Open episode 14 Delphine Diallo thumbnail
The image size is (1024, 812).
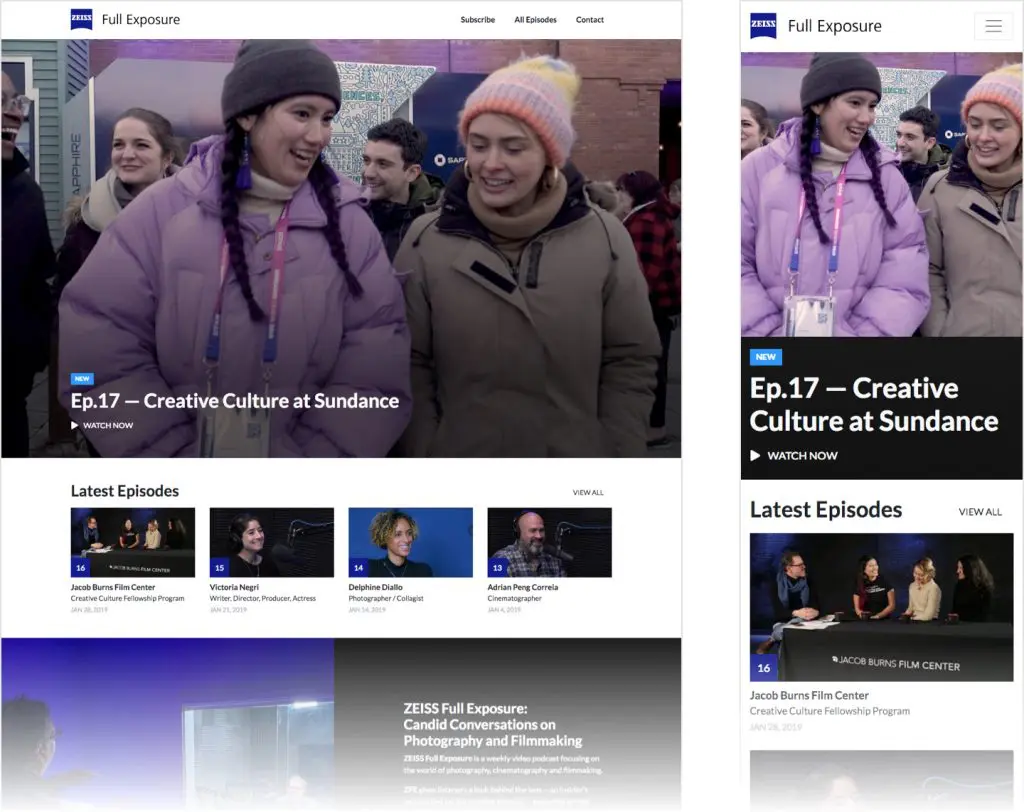(x=410, y=542)
